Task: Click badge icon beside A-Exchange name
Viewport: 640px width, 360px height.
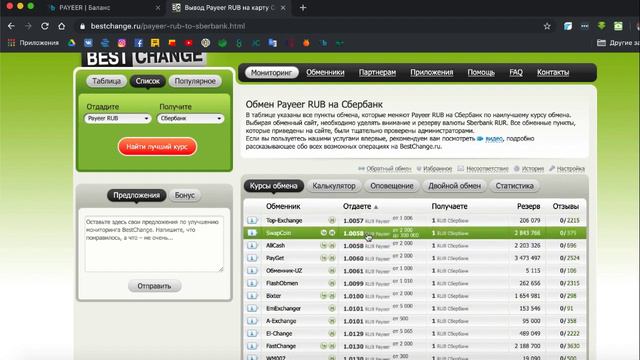Action: click(332, 321)
